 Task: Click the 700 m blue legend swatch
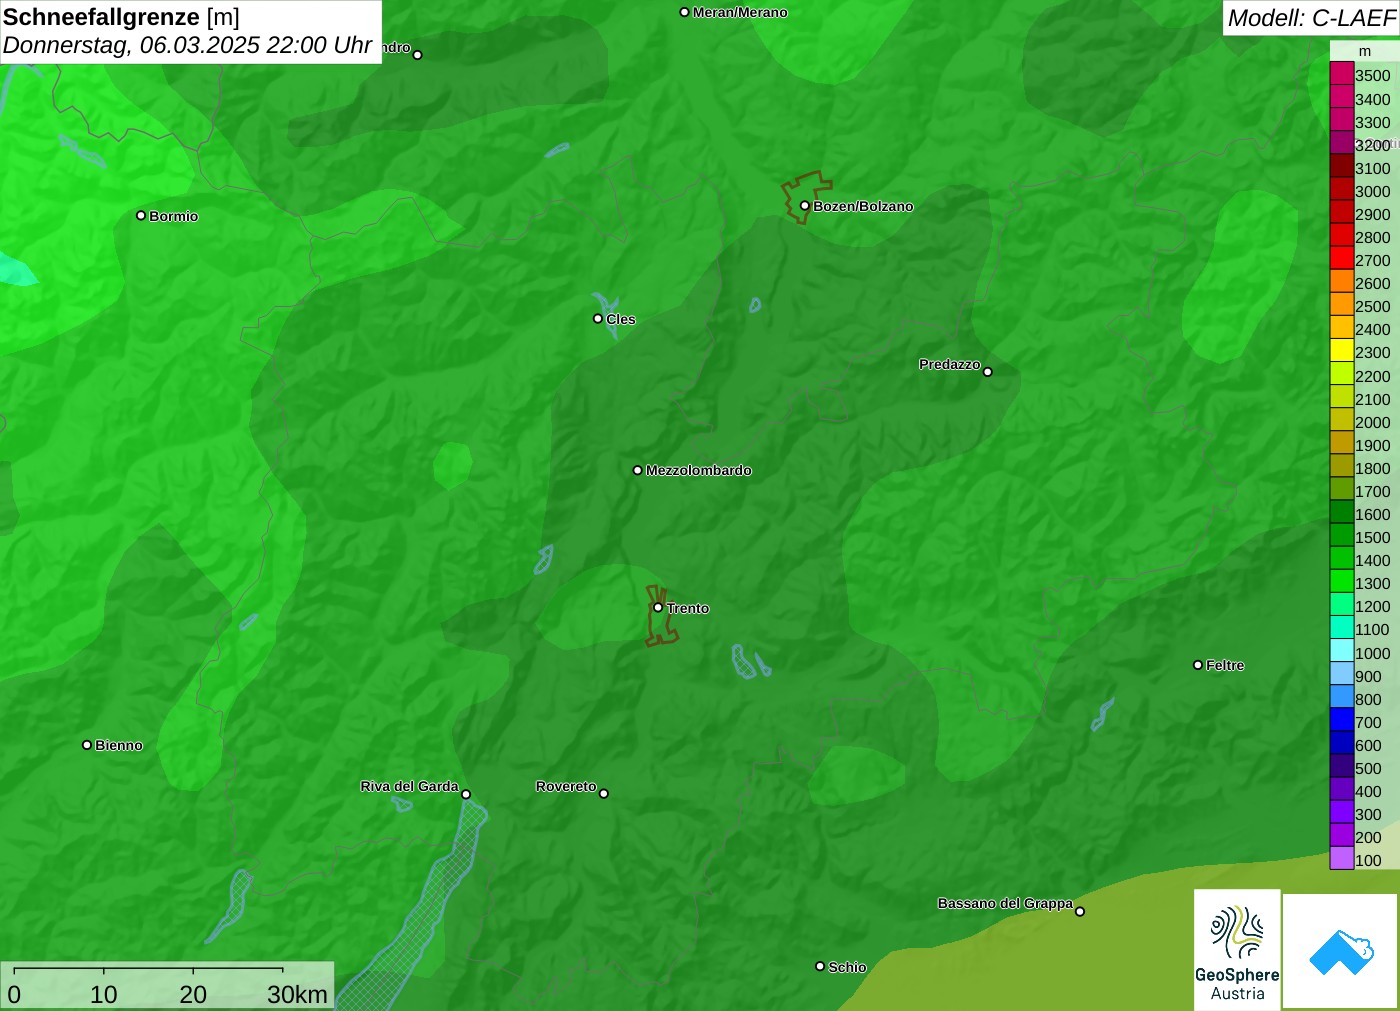point(1342,721)
